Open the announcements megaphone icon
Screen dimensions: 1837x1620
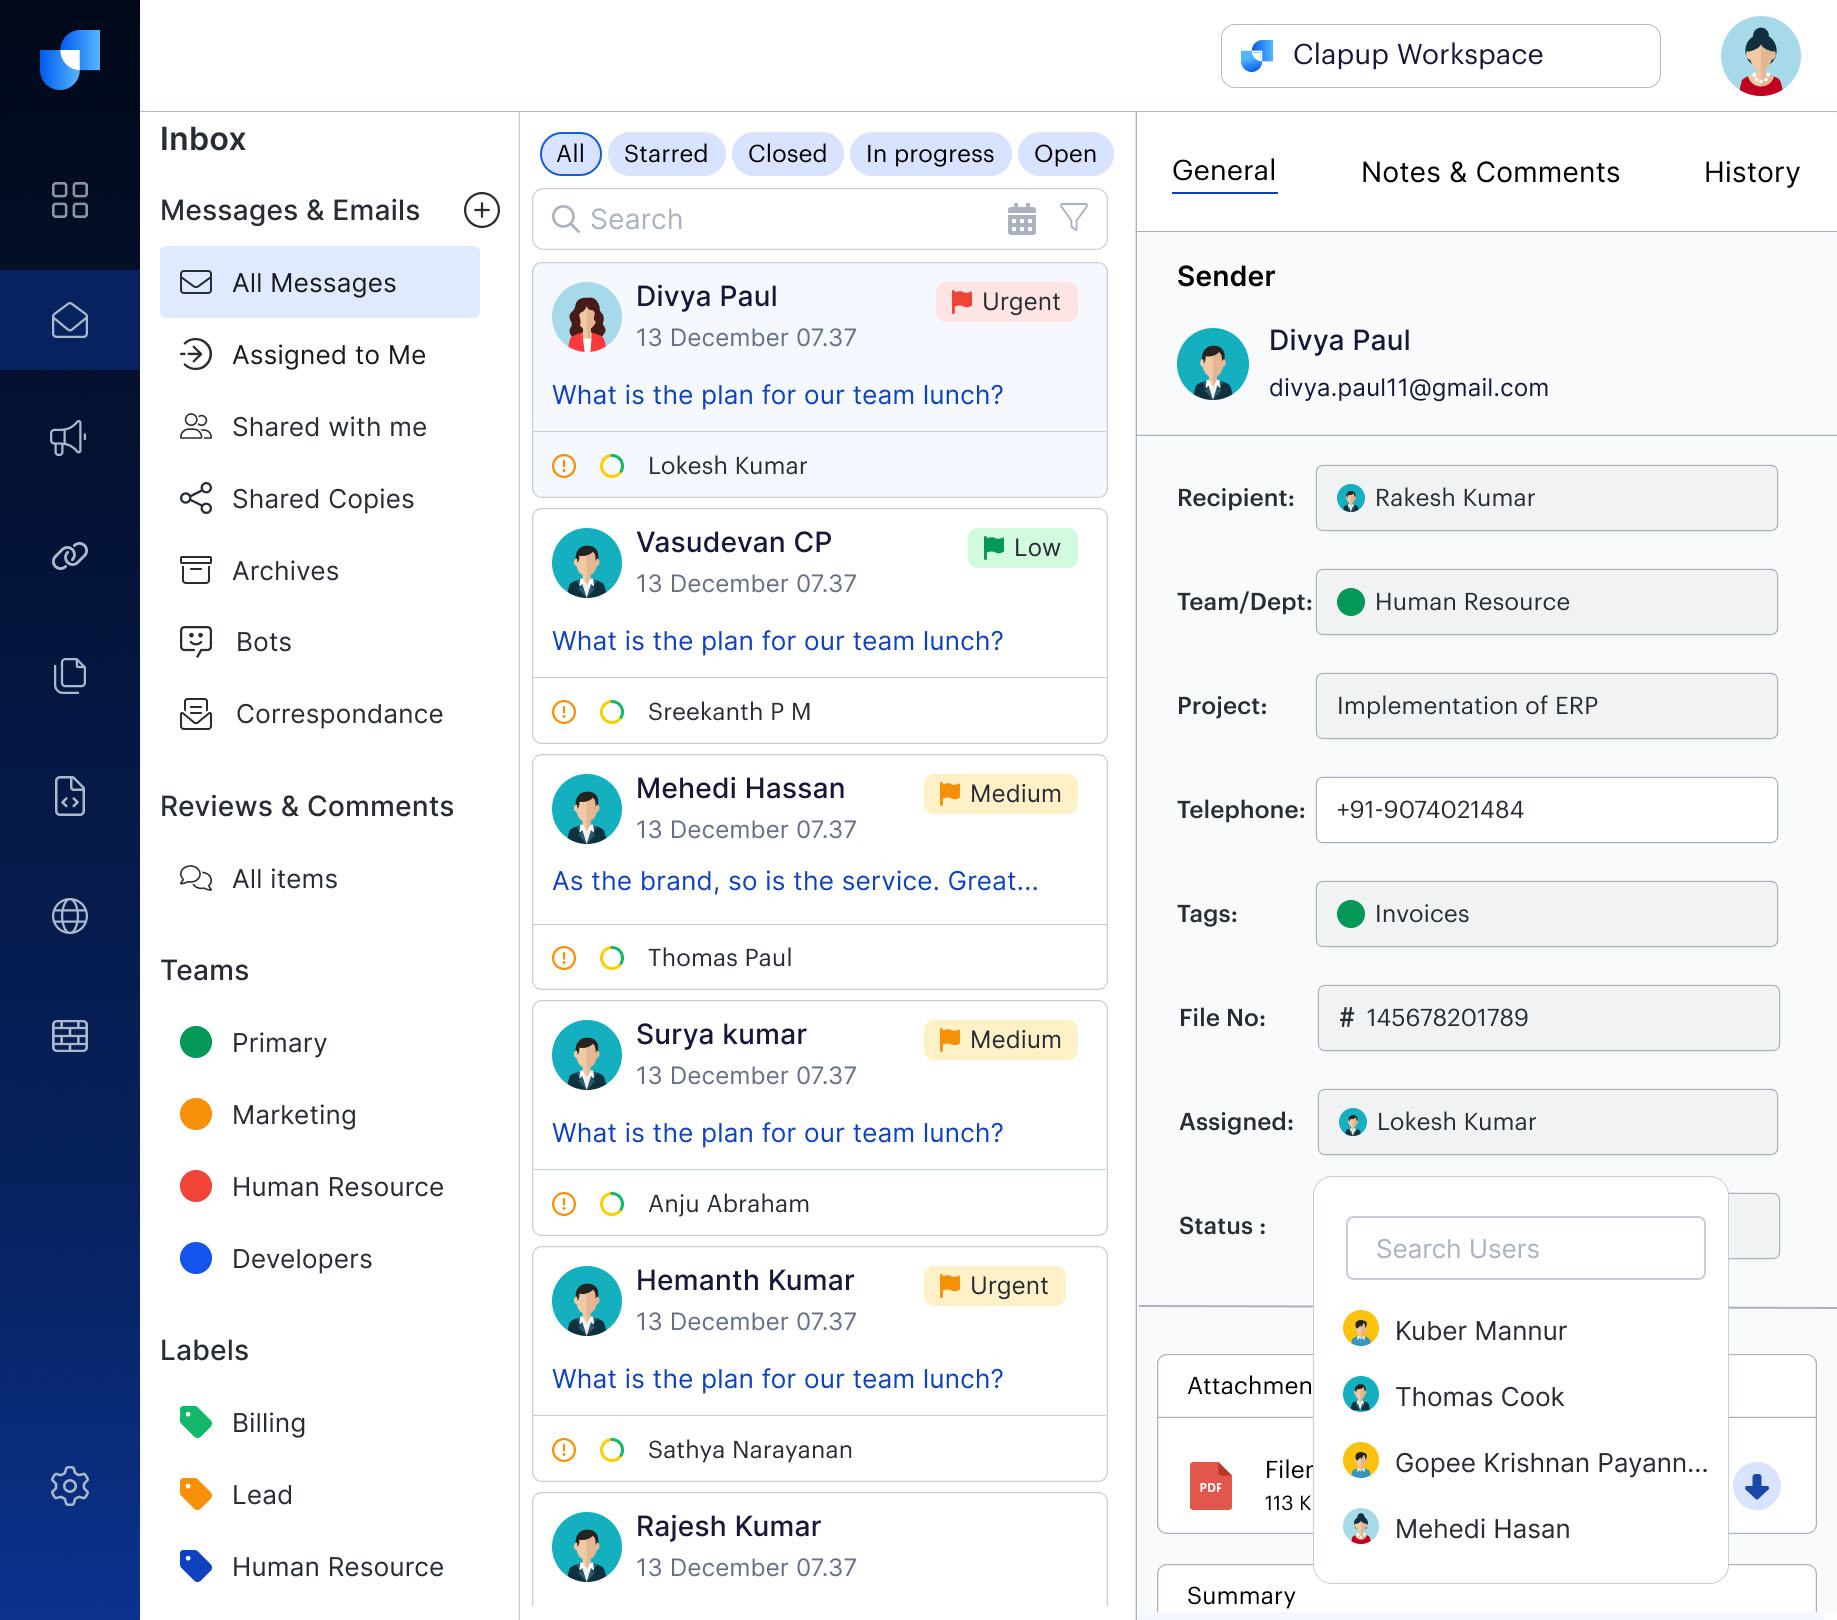[70, 437]
